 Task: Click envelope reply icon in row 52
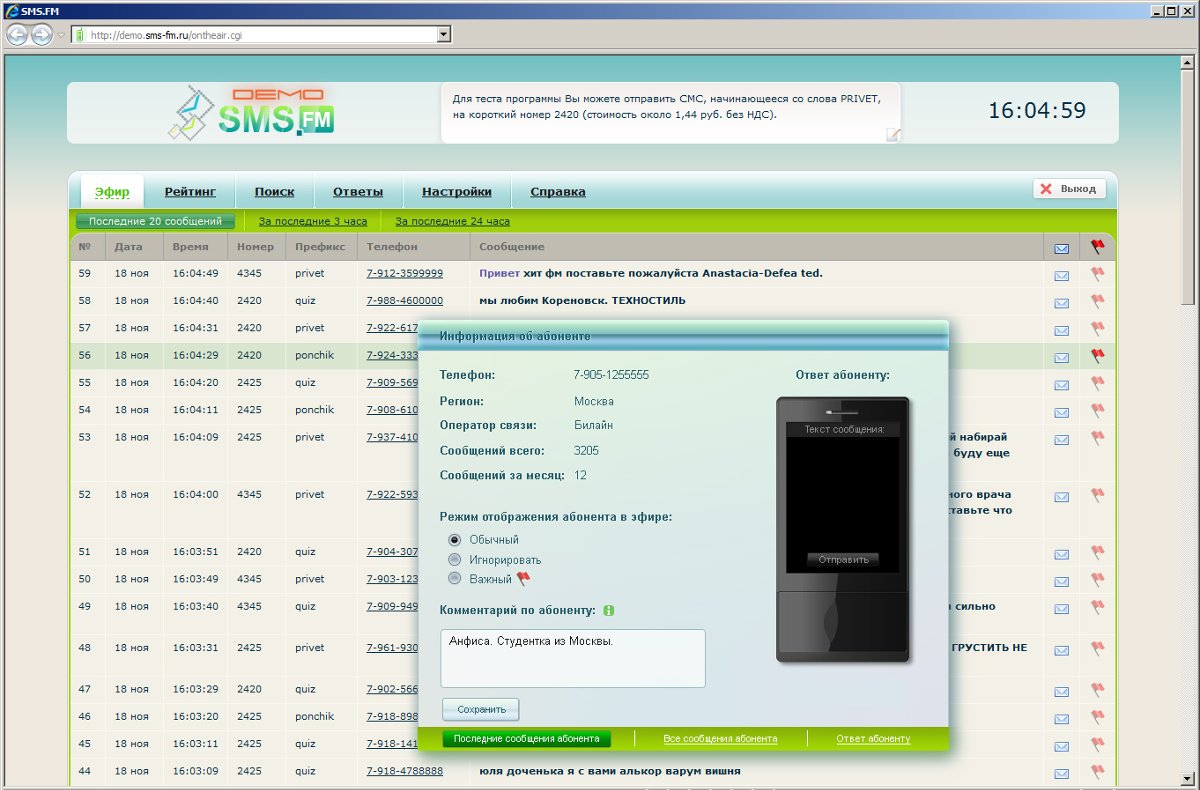coord(1061,496)
